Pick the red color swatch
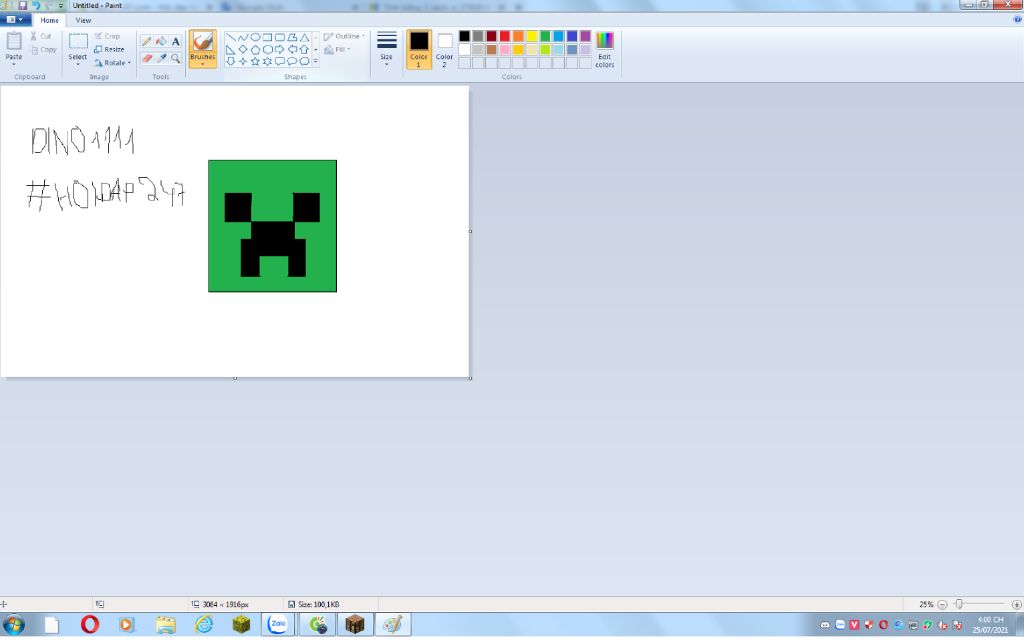Viewport: 1024px width, 640px height. point(504,36)
